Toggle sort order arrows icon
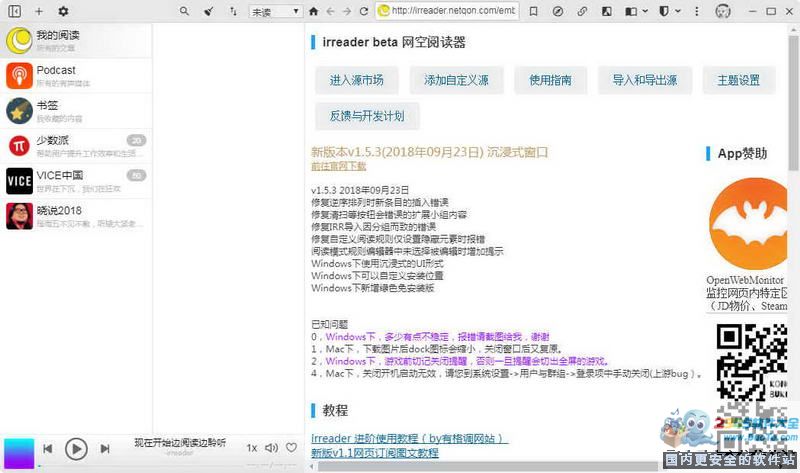The height and width of the screenshot is (473, 800). point(233,11)
